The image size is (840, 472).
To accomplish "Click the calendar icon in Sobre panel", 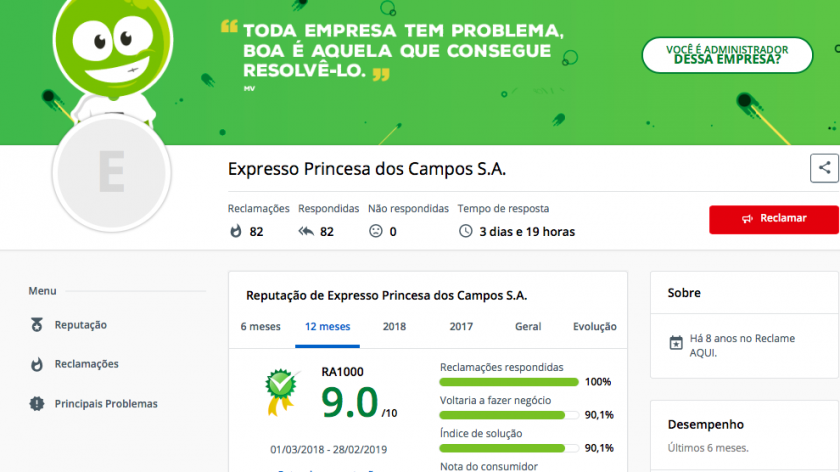I will click(676, 342).
